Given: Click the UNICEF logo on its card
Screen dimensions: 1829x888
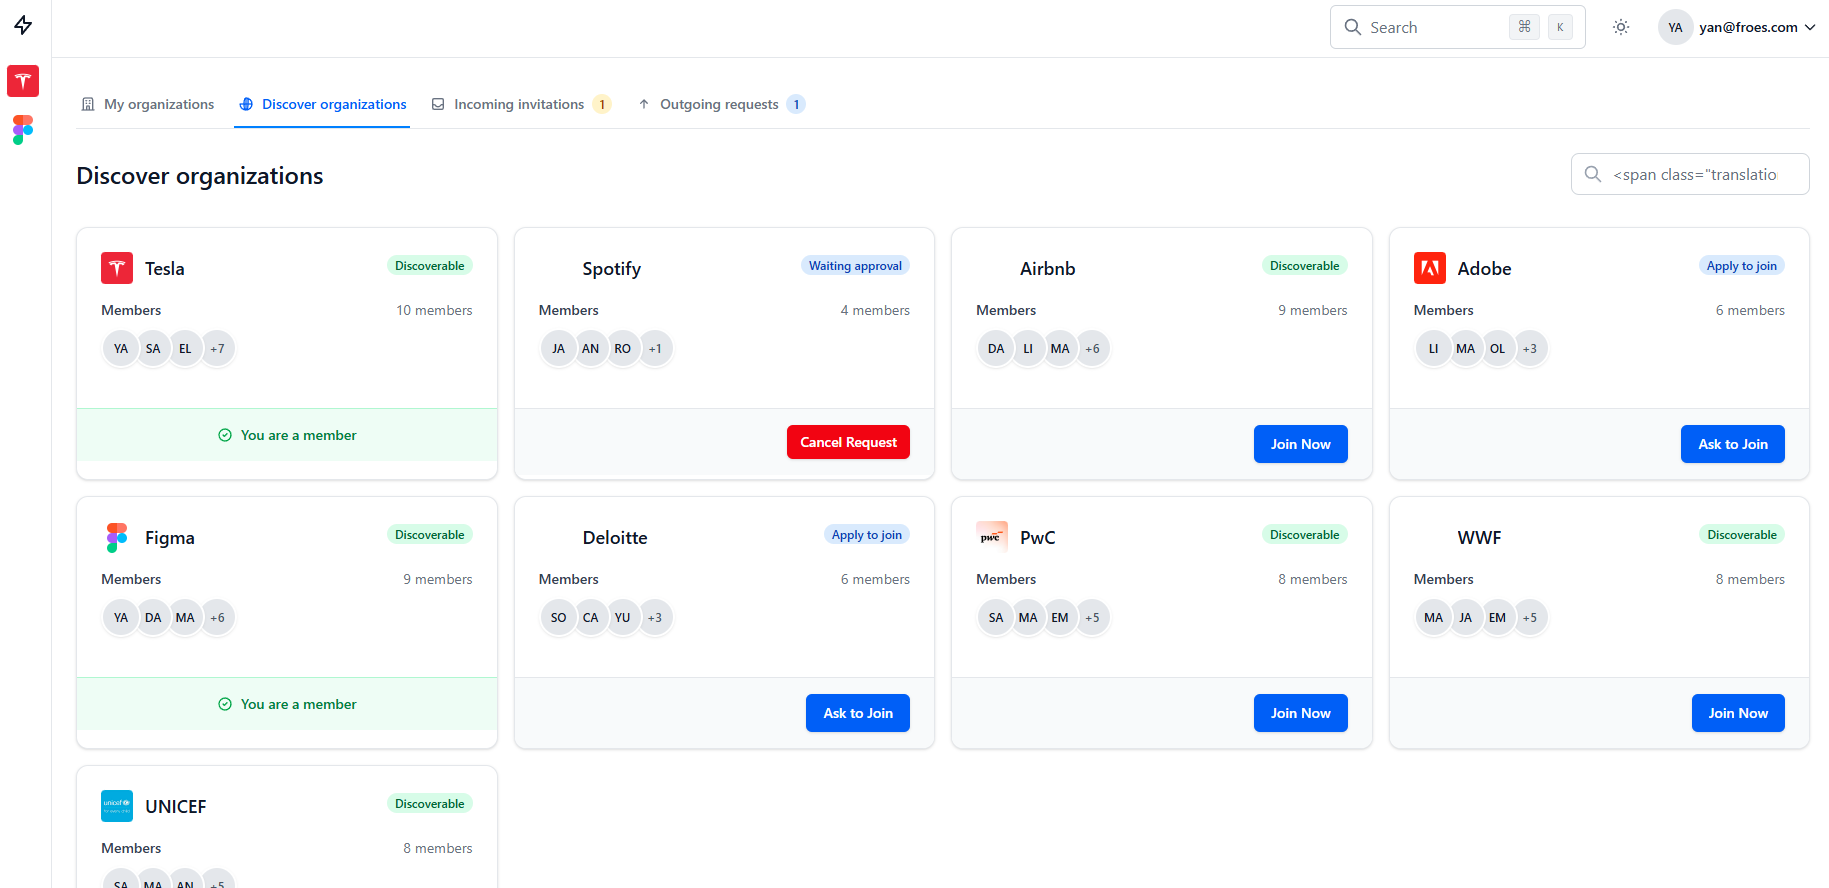Looking at the screenshot, I should tap(117, 806).
